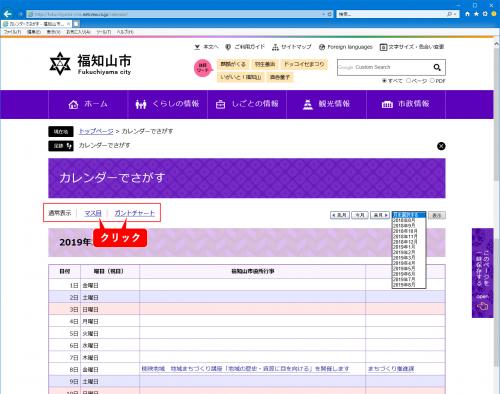
Task: Click the ツール menu
Action: point(104,32)
